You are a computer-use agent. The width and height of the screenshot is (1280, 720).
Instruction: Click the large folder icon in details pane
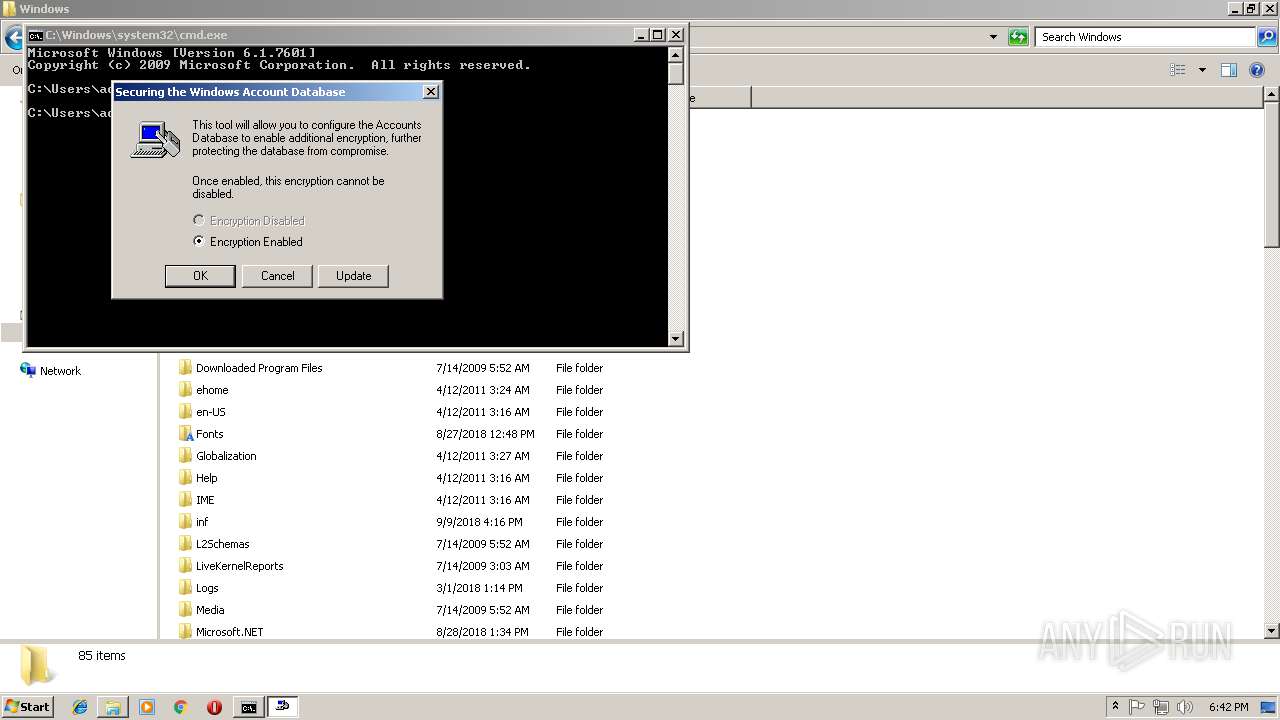coord(37,665)
